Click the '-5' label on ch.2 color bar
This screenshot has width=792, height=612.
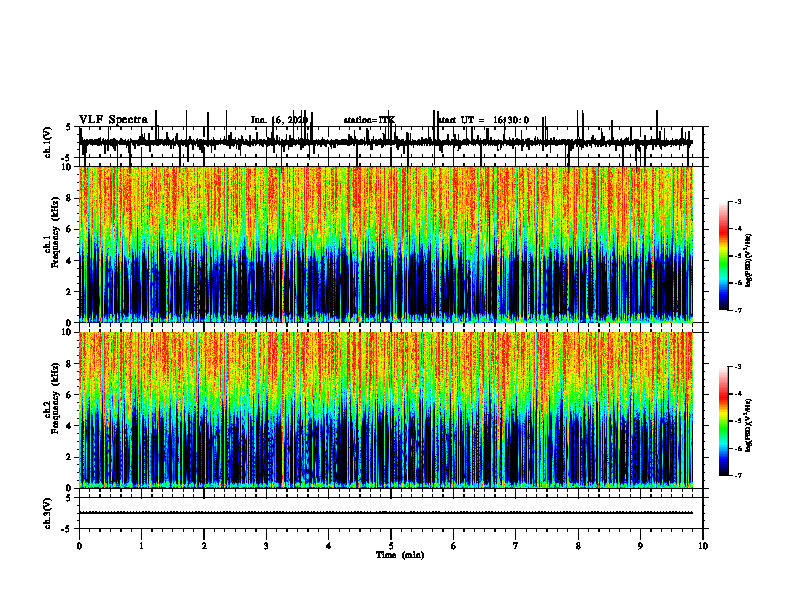[737, 421]
